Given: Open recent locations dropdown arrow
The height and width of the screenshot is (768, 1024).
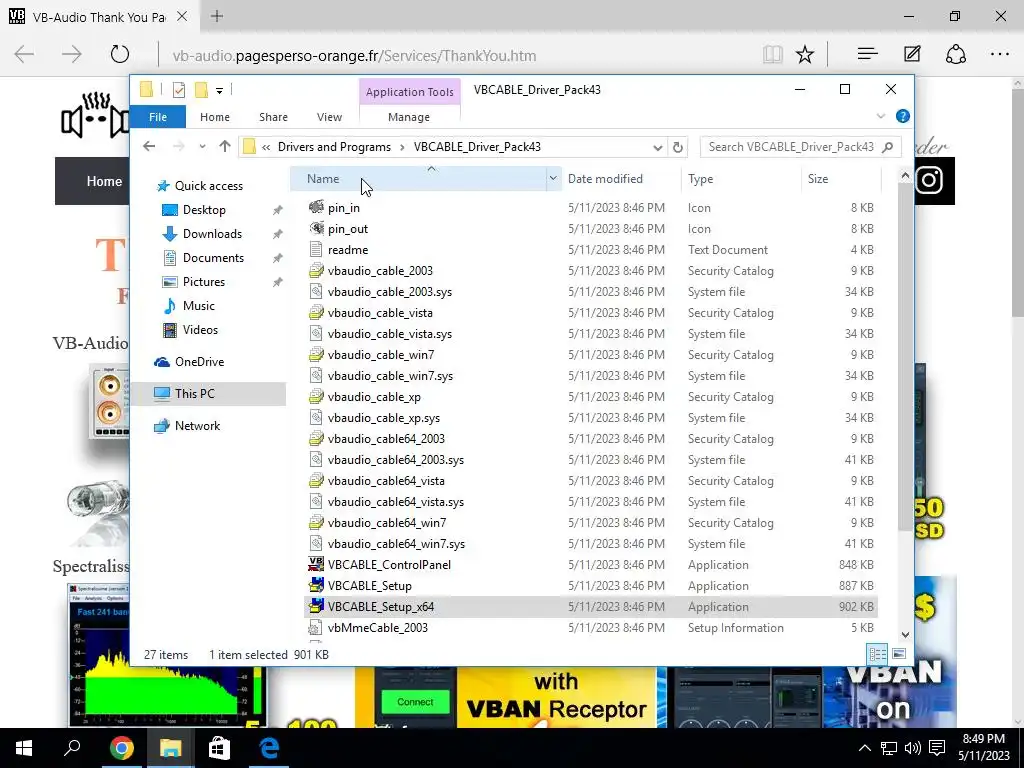Looking at the screenshot, I should 202,146.
